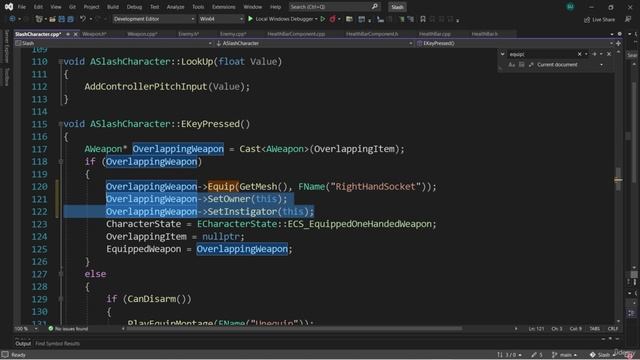
Task: Toggle Use Regular Expressions in find box
Action: point(531,64)
